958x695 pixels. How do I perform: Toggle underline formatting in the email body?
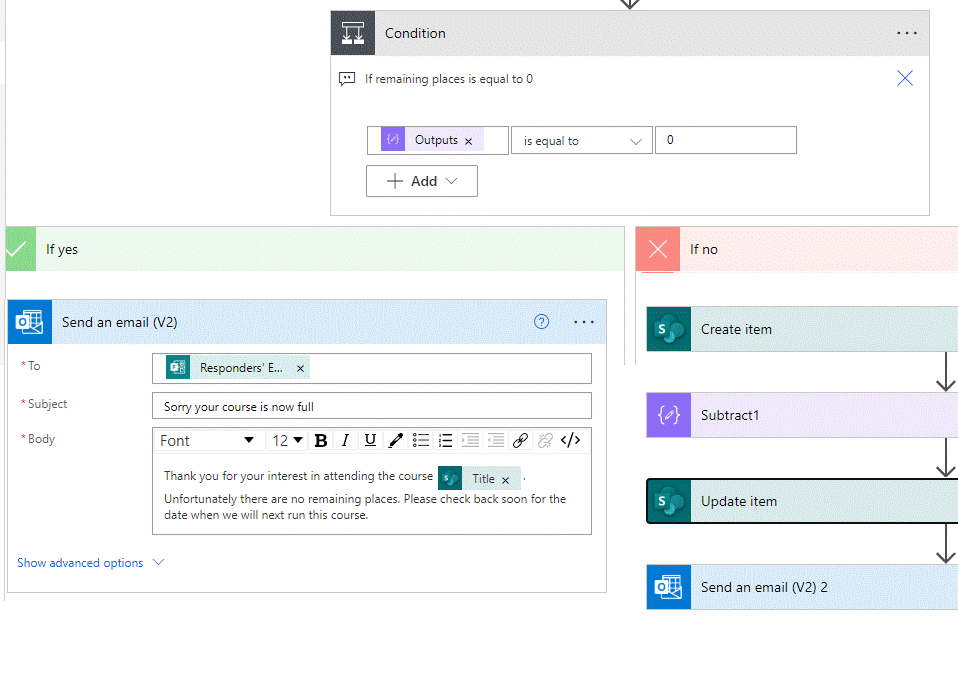pos(370,440)
